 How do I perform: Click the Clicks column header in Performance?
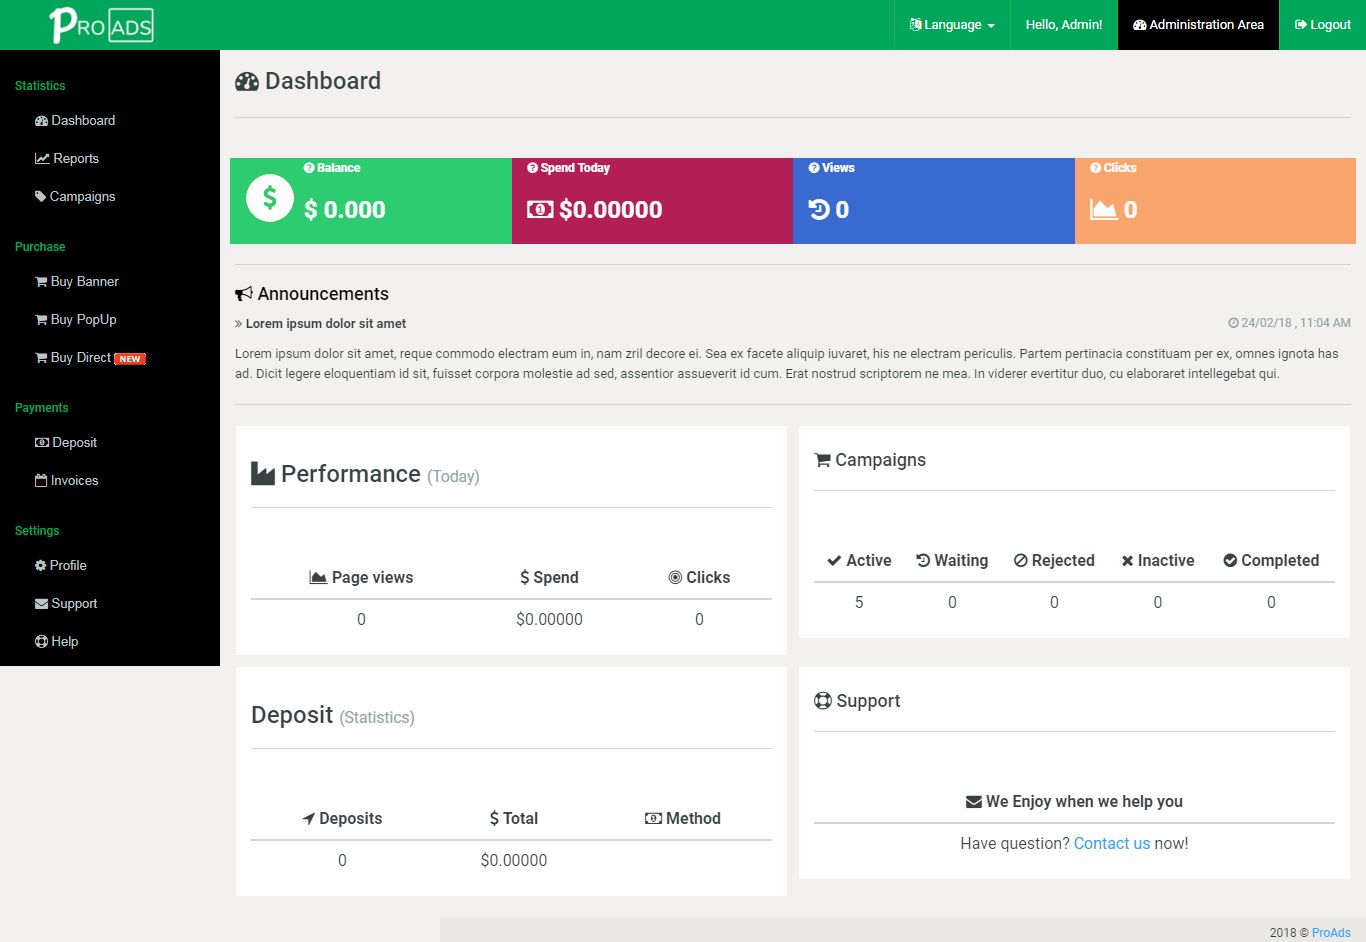[699, 577]
